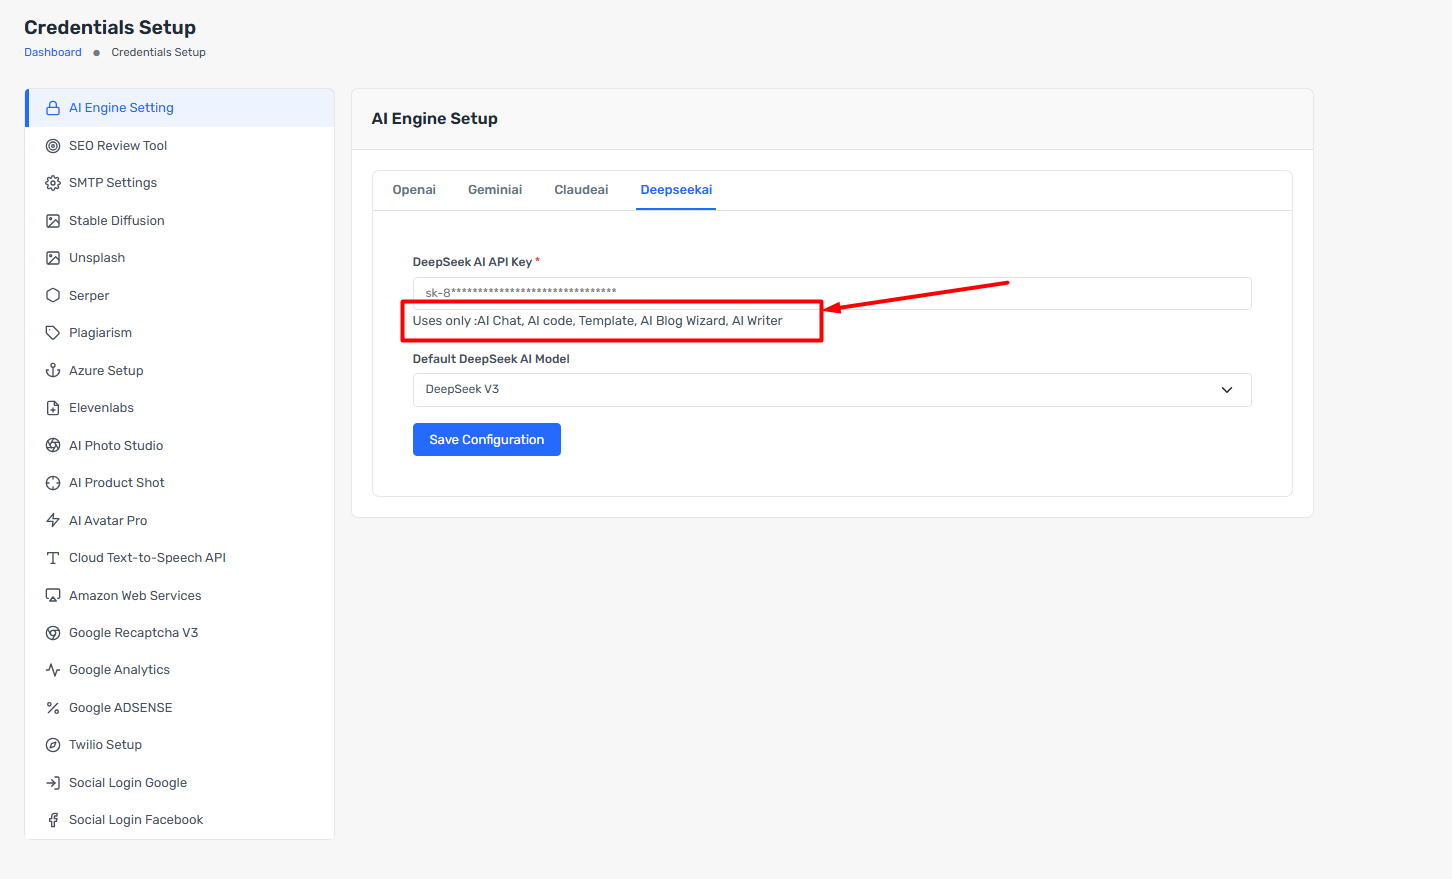Viewport: 1452px width, 879px height.
Task: Click the lightning icon beside AI Avatar Pro
Action: click(53, 521)
